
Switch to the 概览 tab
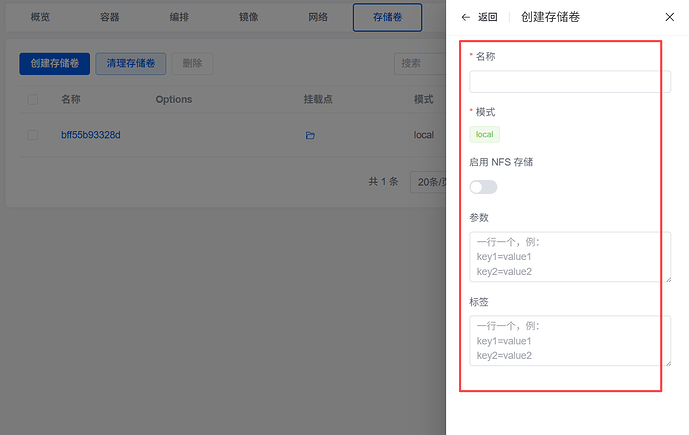coord(43,18)
